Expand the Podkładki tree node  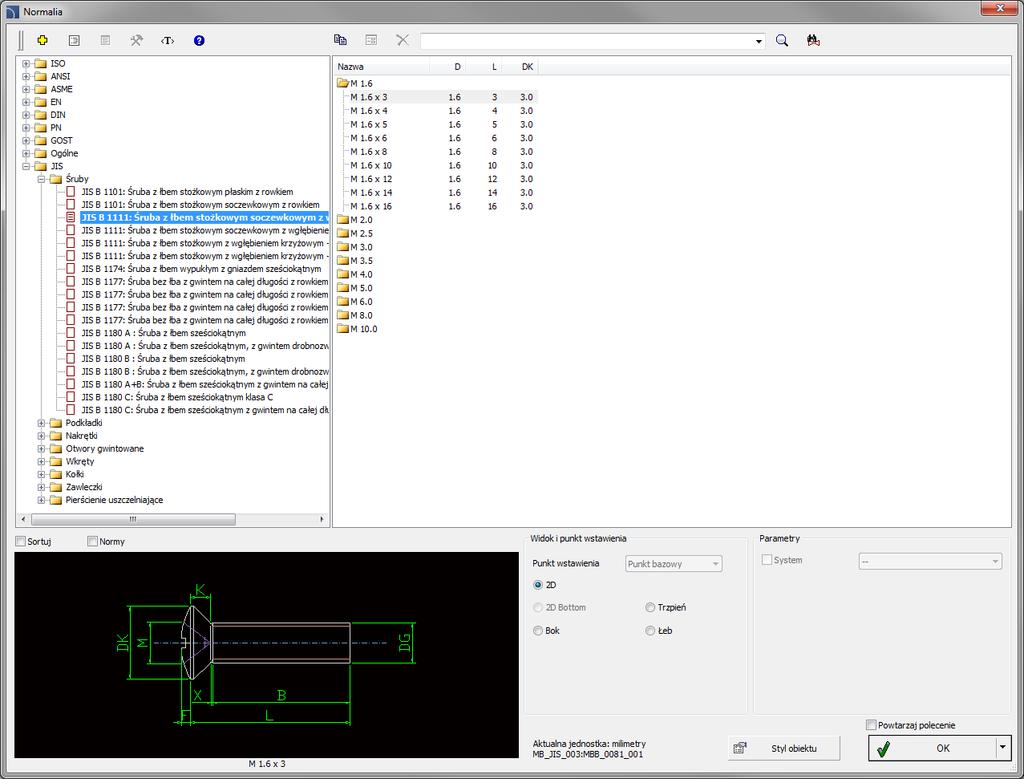pos(41,423)
